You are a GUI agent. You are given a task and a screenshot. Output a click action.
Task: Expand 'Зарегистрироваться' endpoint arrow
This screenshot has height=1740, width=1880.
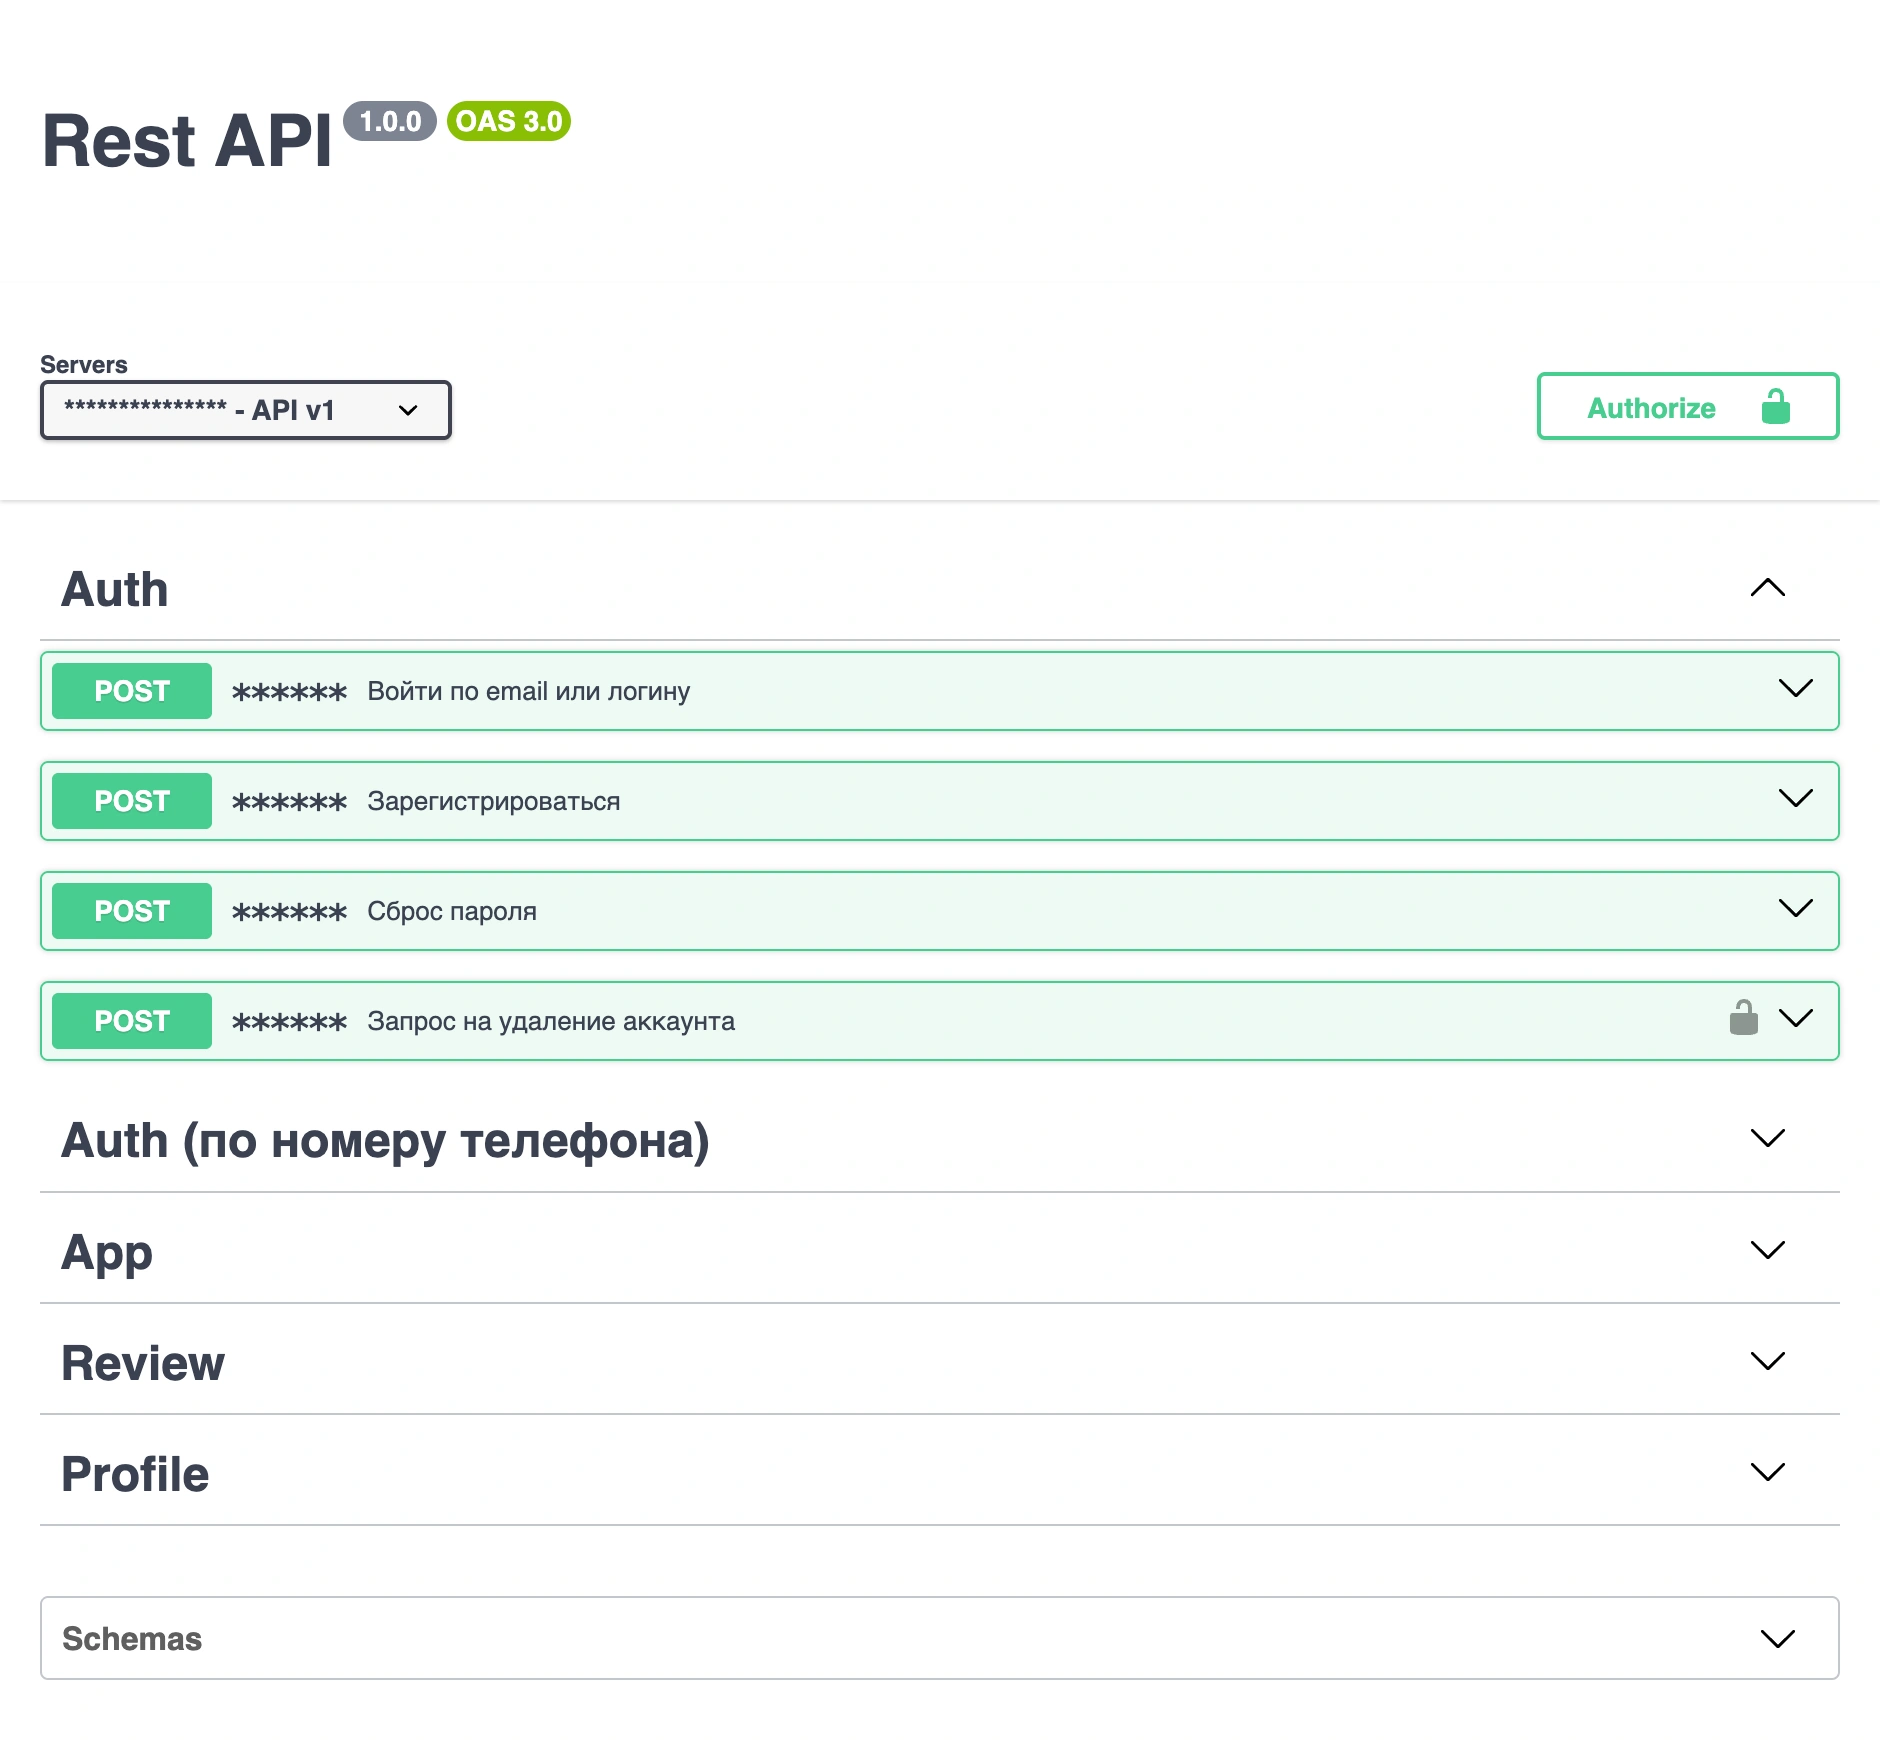point(1796,798)
